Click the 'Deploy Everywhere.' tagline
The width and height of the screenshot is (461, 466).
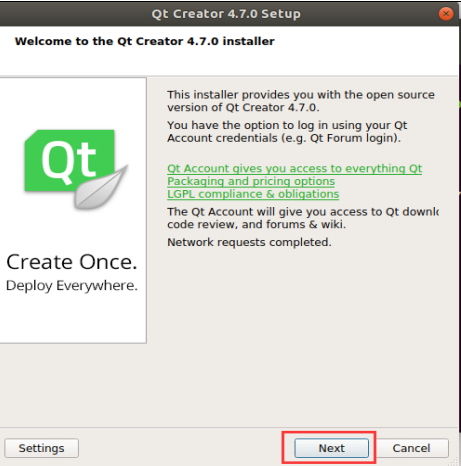coord(72,286)
